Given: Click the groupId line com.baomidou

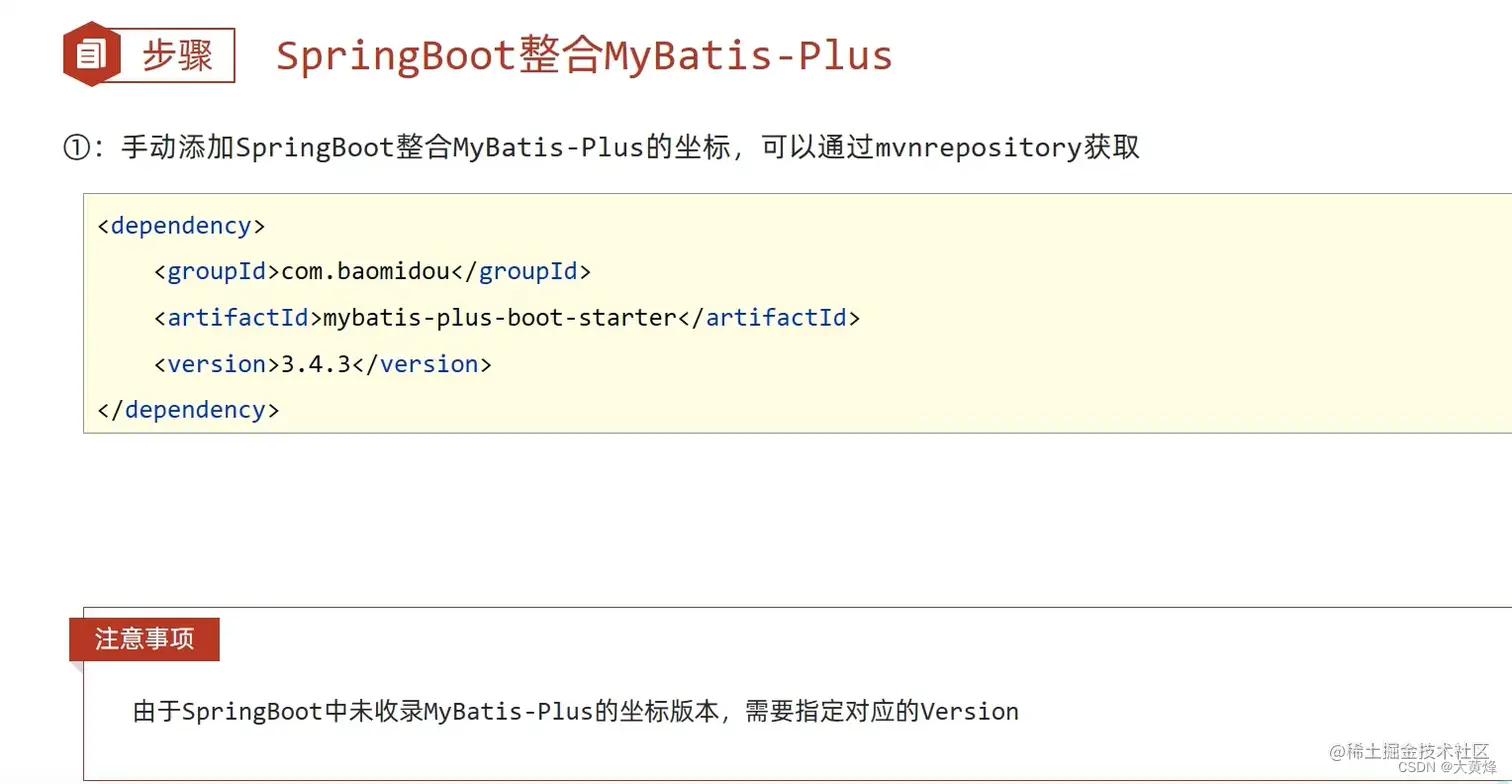Looking at the screenshot, I should tap(373, 272).
